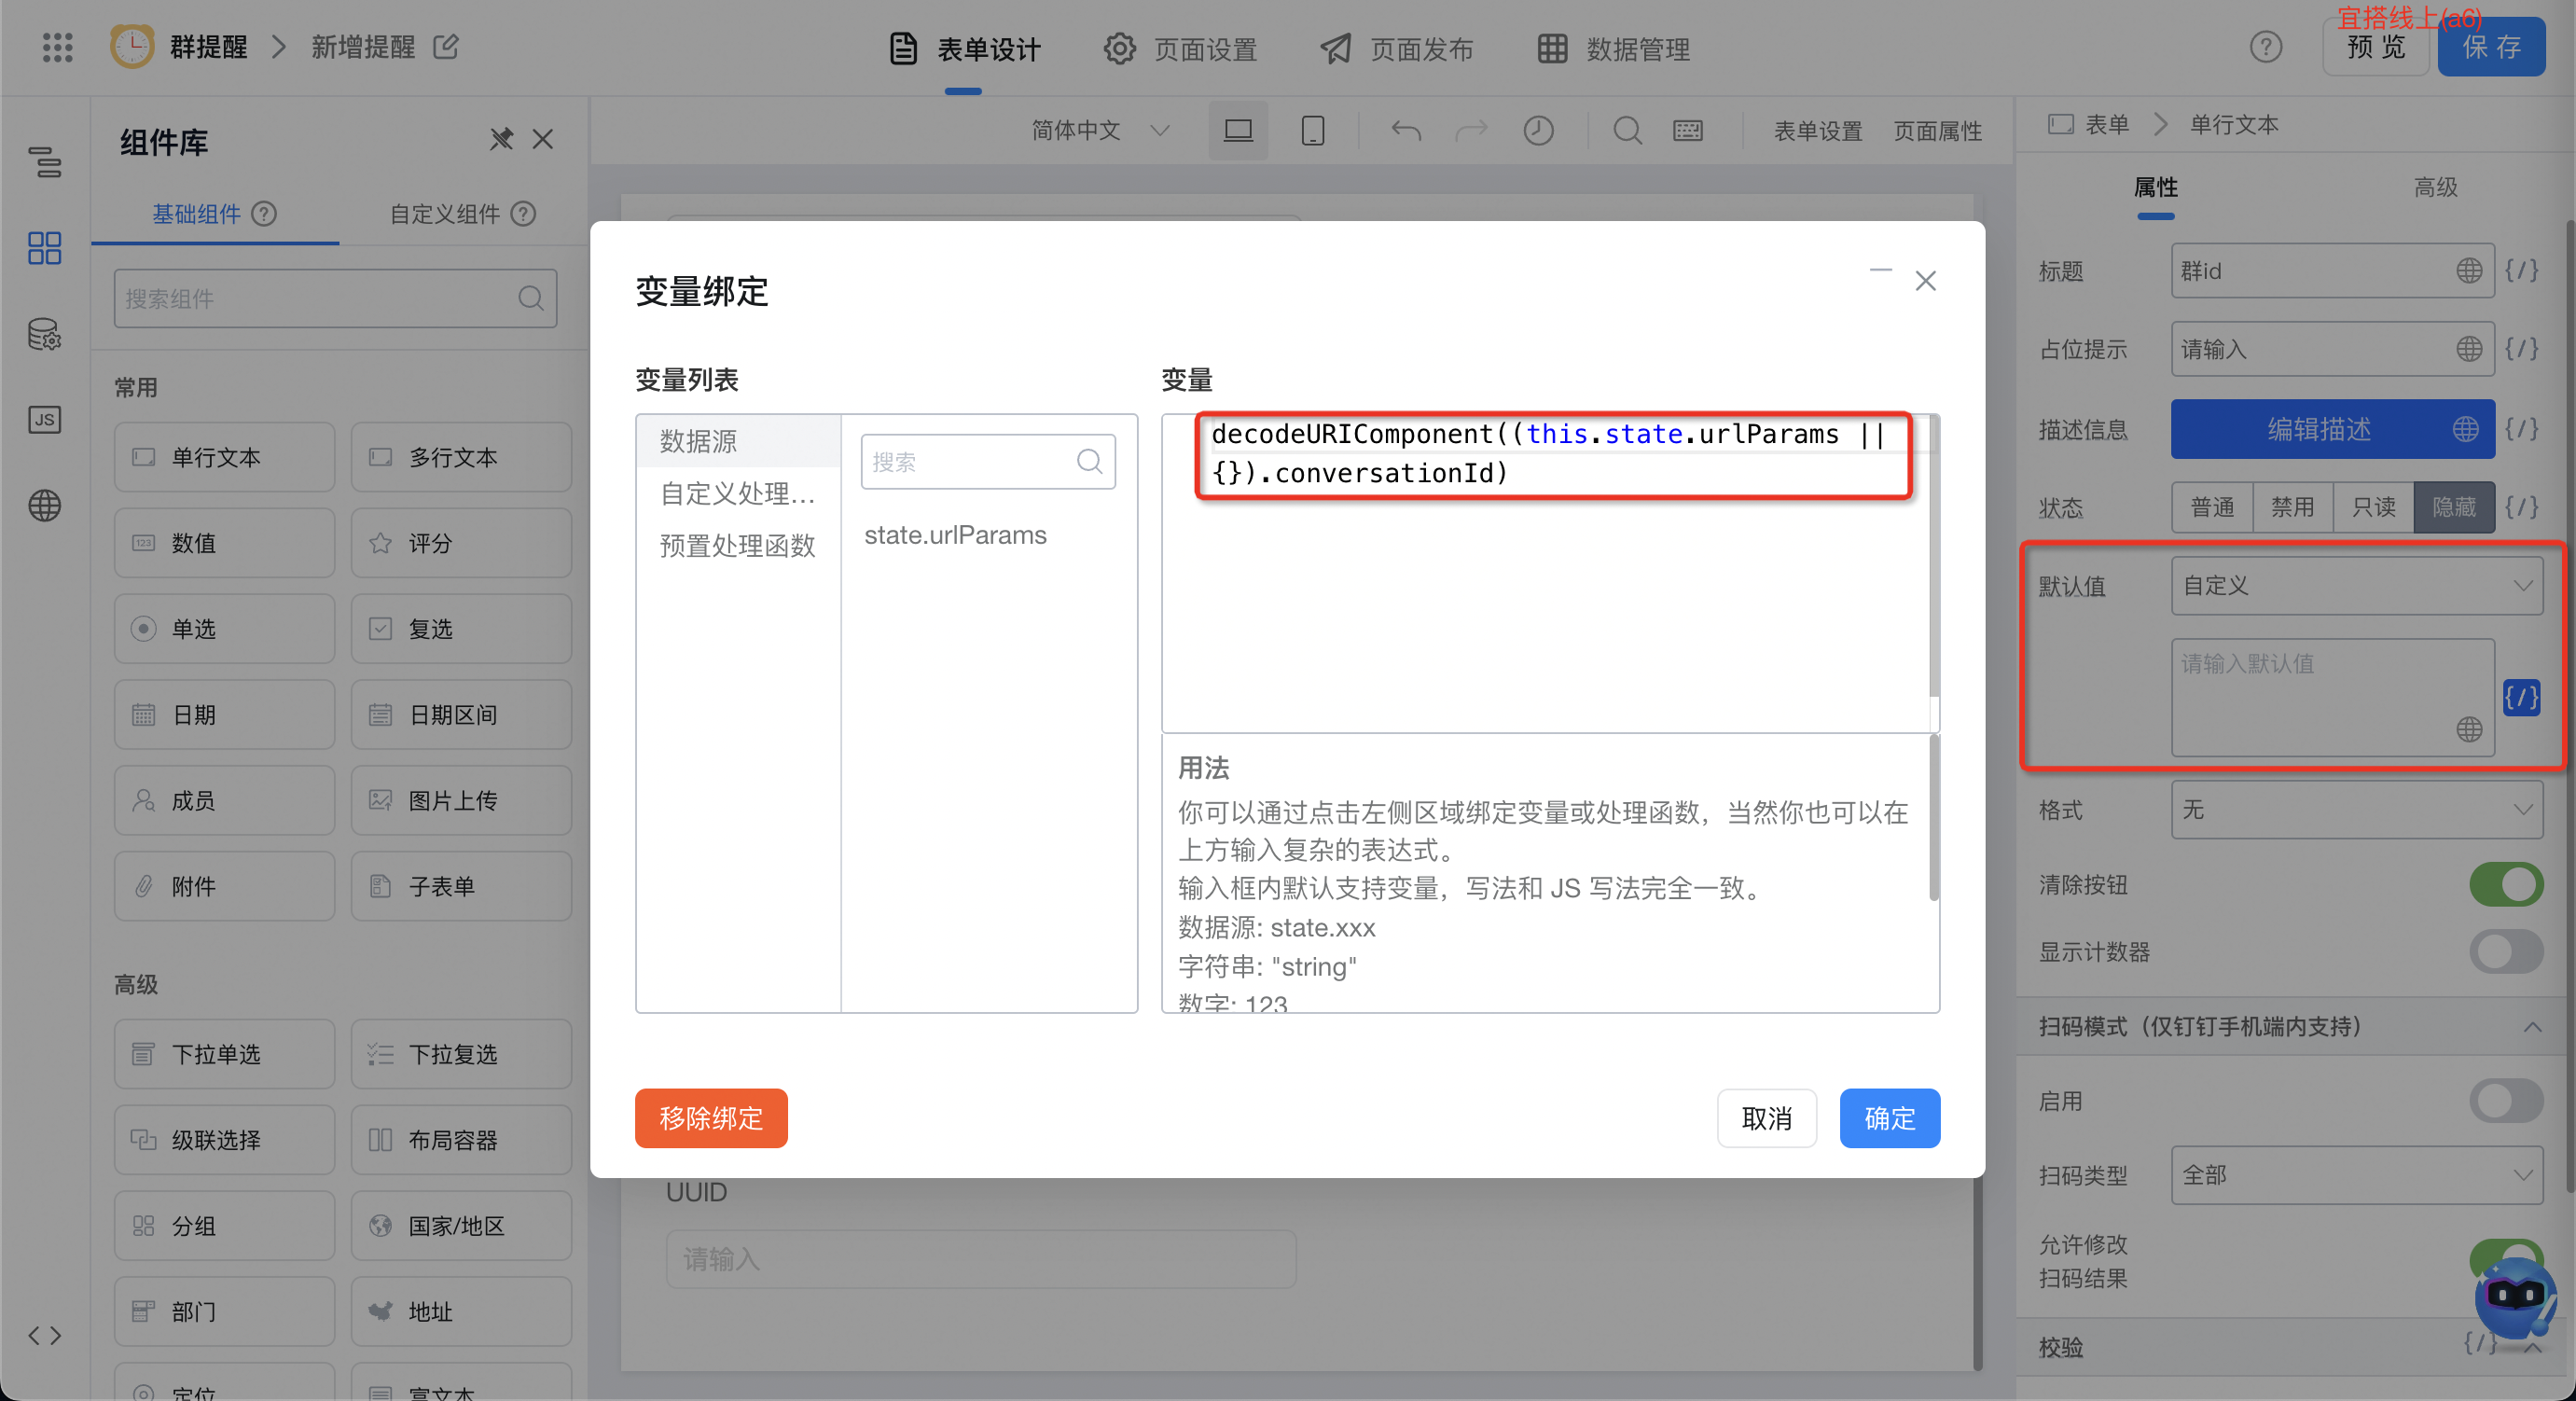Open data source icon in left sidebar
This screenshot has height=1401, width=2576.
click(45, 334)
